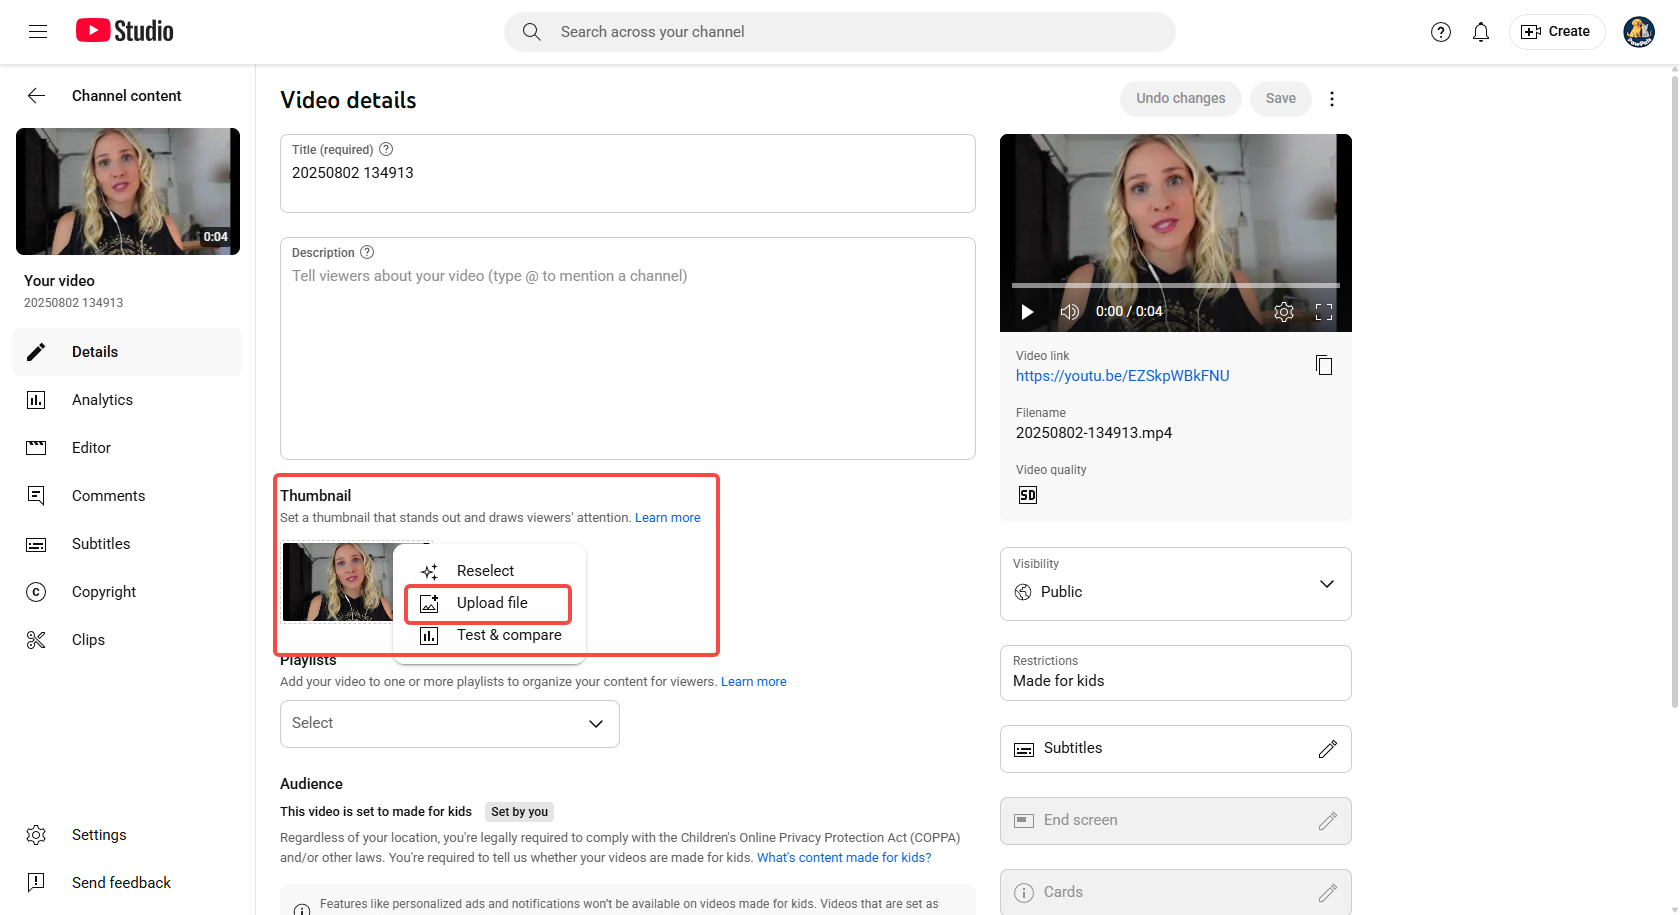Click the Save button
Screen dimensions: 1680x915
1280,98
